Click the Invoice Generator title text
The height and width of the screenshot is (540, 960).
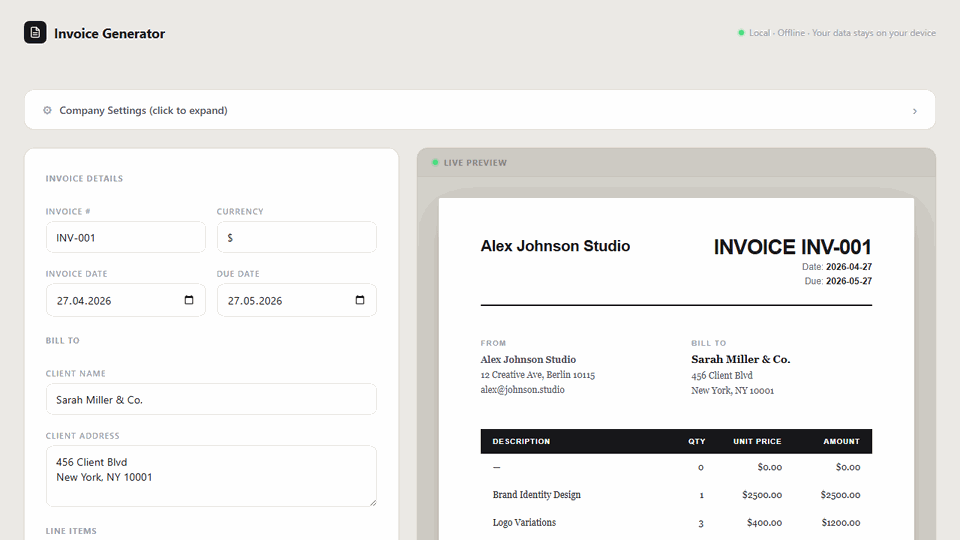coord(110,34)
